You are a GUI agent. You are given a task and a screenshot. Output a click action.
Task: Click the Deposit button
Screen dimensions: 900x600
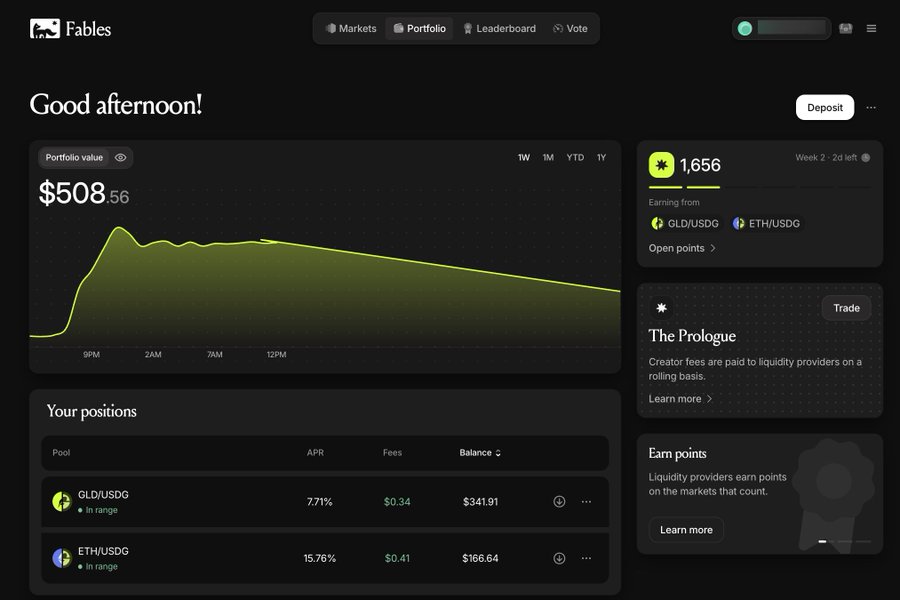pyautogui.click(x=825, y=107)
